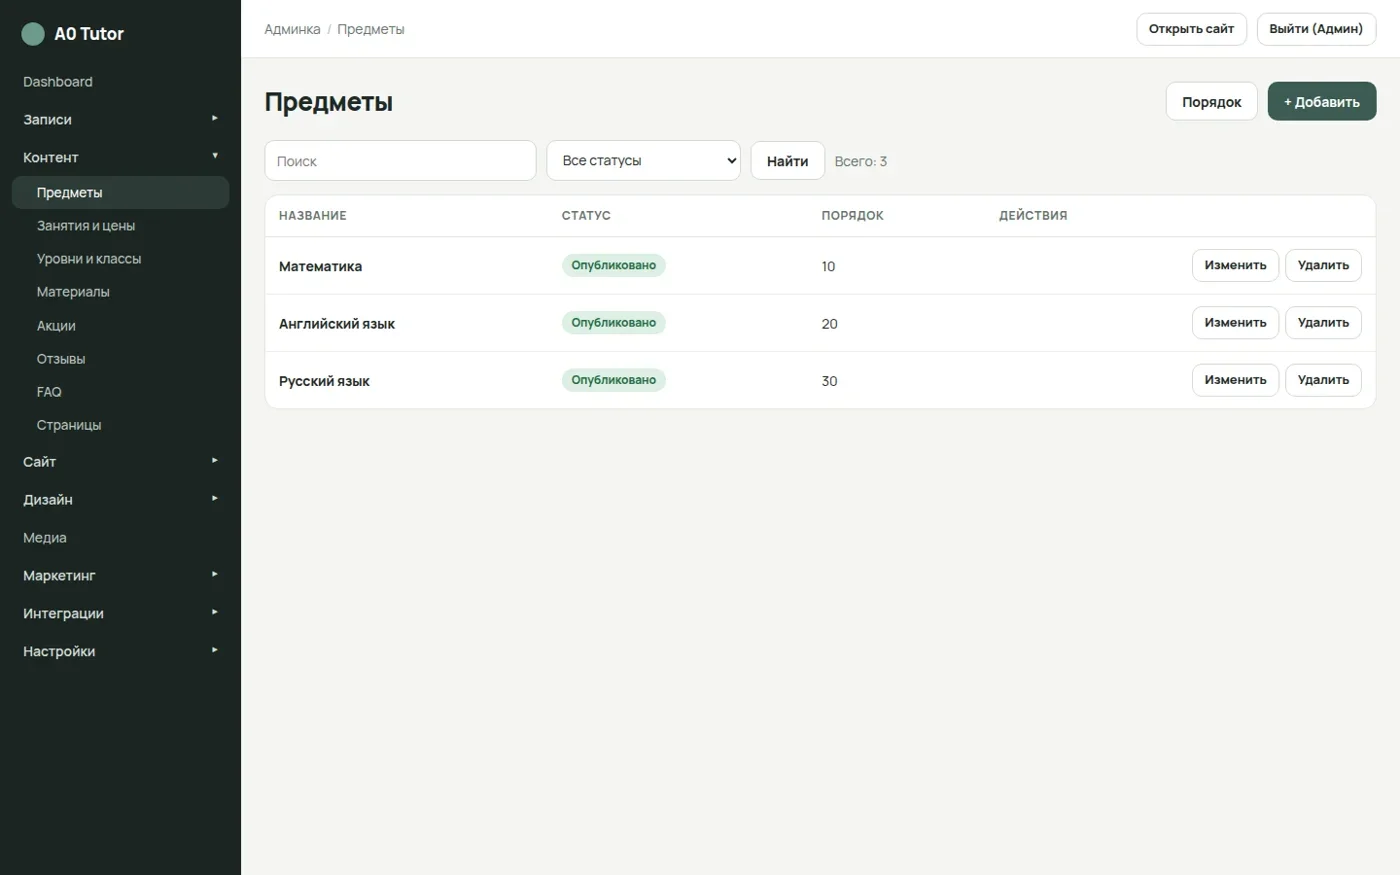The image size is (1400, 875).
Task: Select Предметы in the sidebar
Action: 120,193
